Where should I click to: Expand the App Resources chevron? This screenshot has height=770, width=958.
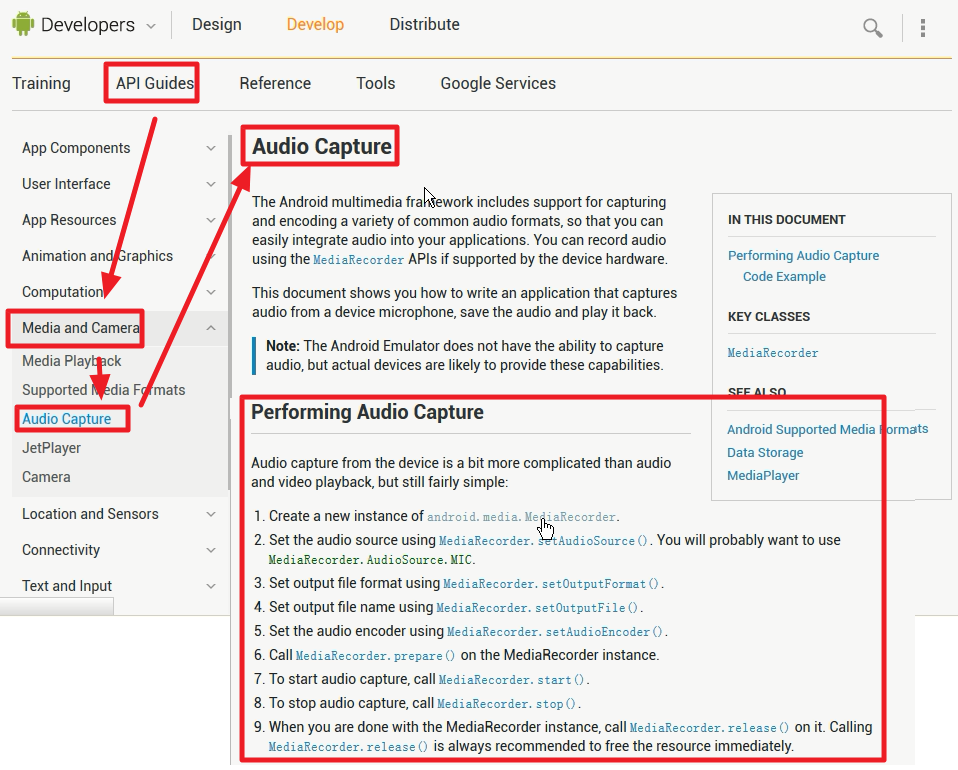point(211,220)
